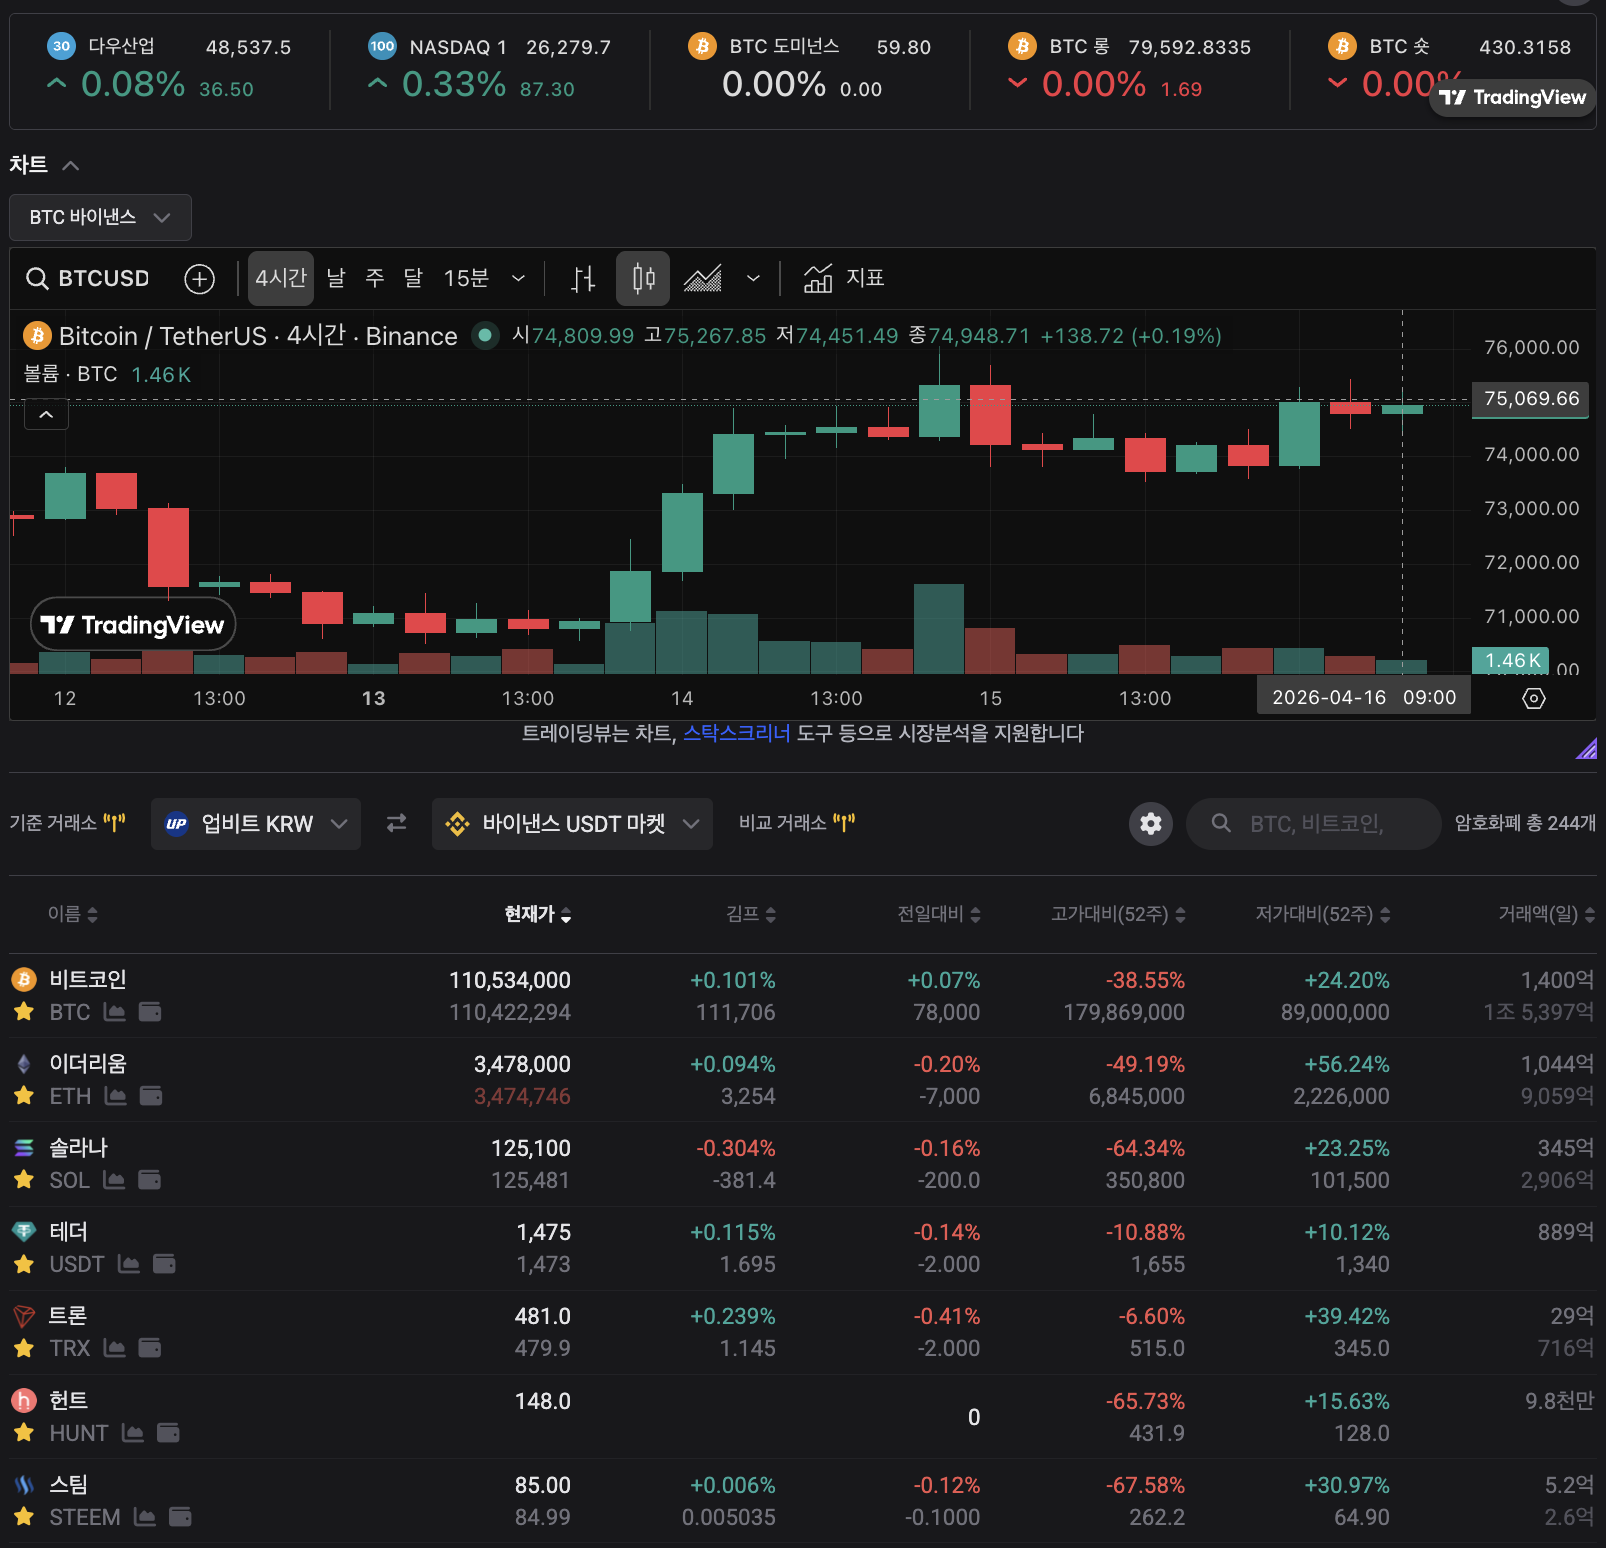Select the 4시간 interval
This screenshot has height=1548, width=1606.
point(281,278)
